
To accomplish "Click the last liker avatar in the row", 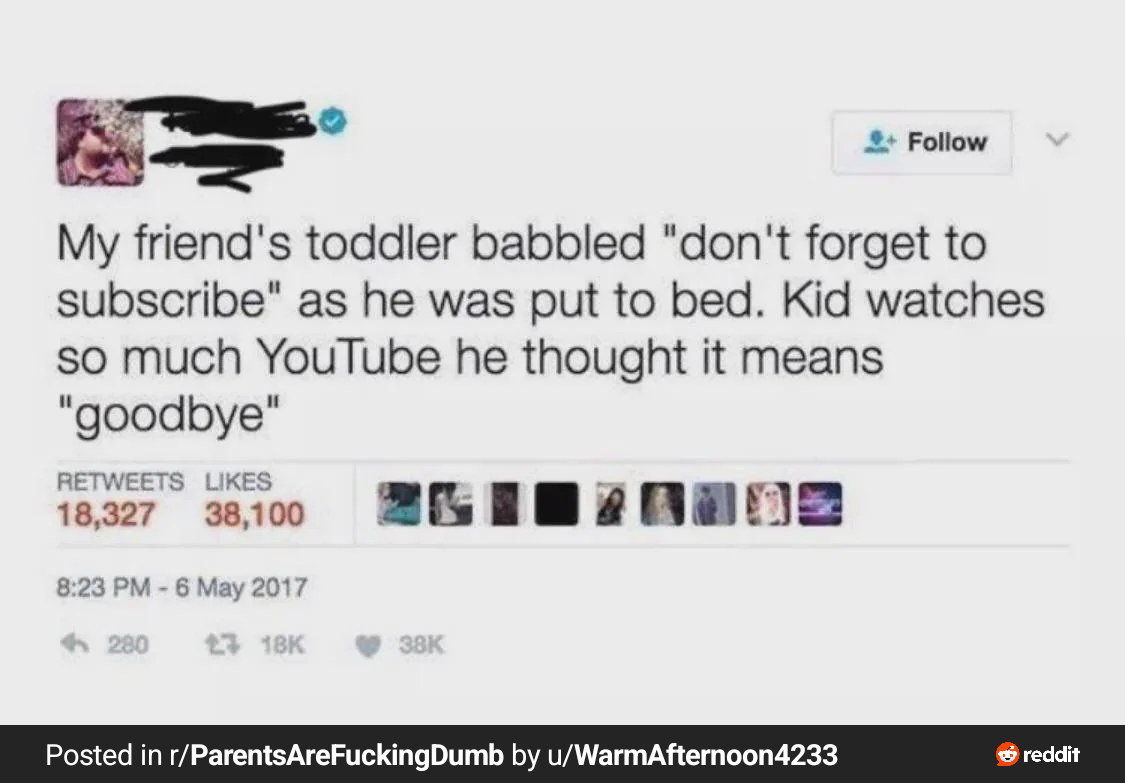I will (821, 504).
